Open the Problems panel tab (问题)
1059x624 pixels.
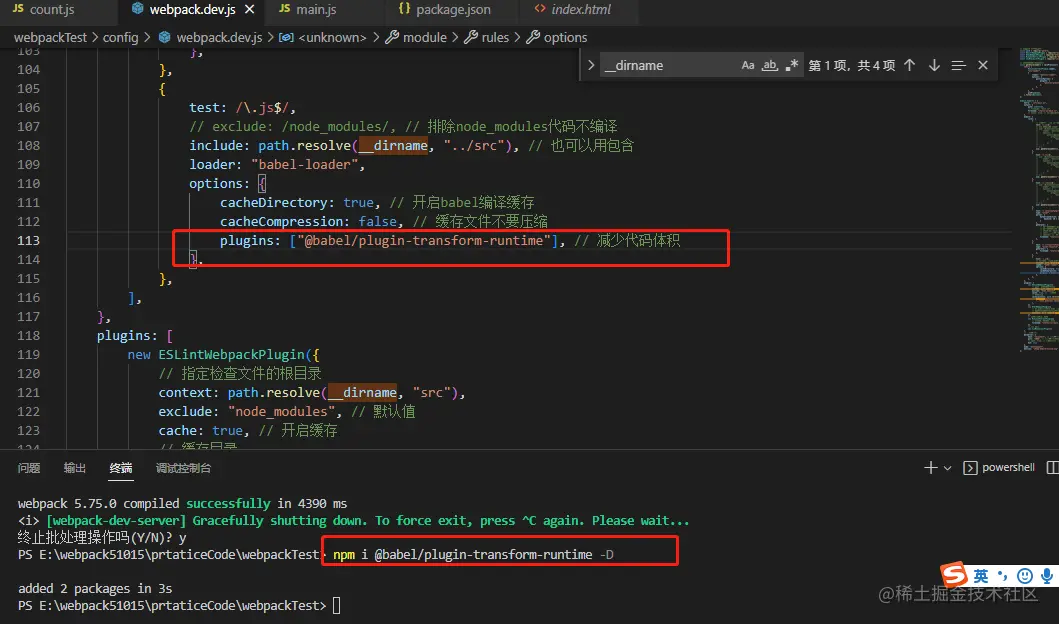point(28,468)
